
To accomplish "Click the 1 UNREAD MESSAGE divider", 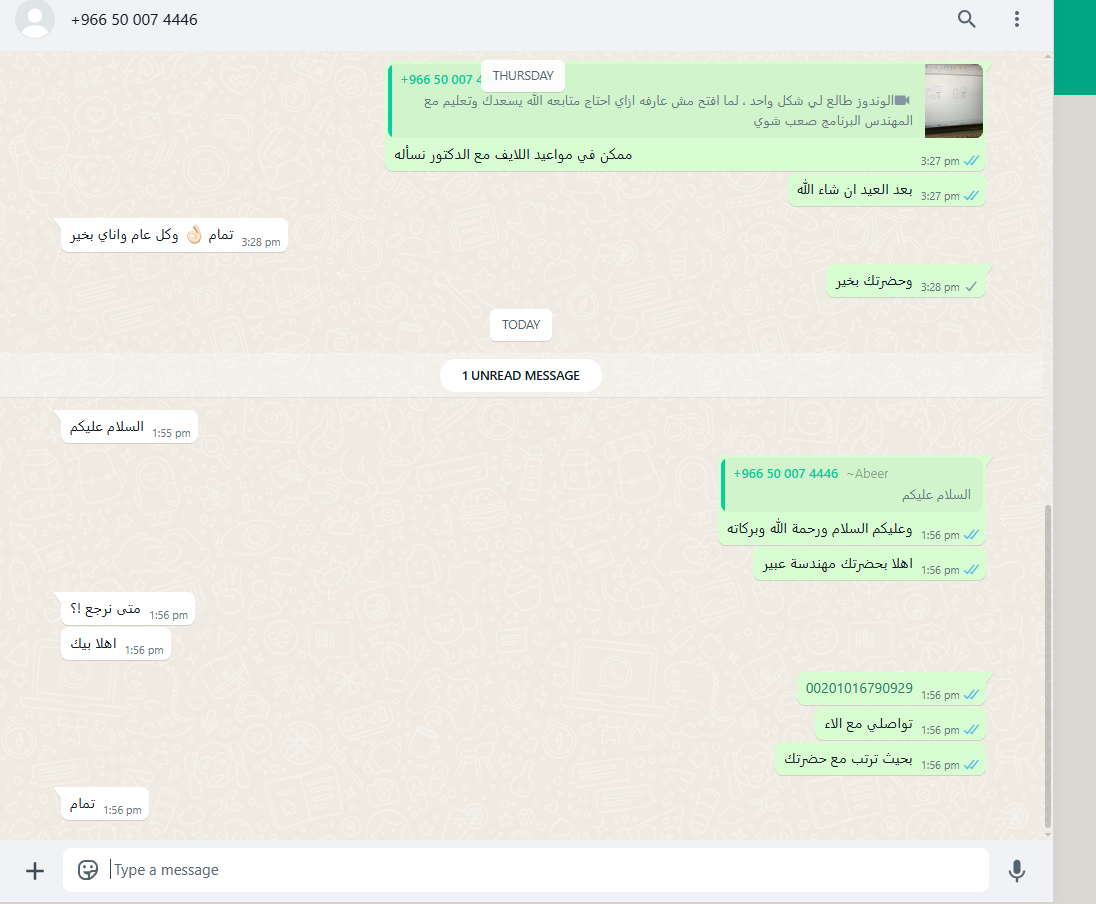I will coord(521,375).
